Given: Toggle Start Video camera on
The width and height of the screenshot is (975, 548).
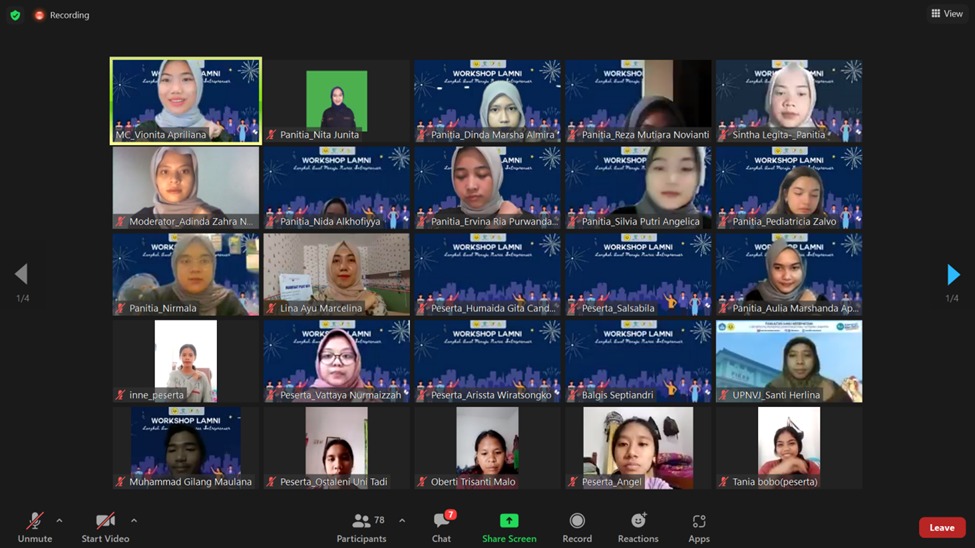Looking at the screenshot, I should [105, 527].
